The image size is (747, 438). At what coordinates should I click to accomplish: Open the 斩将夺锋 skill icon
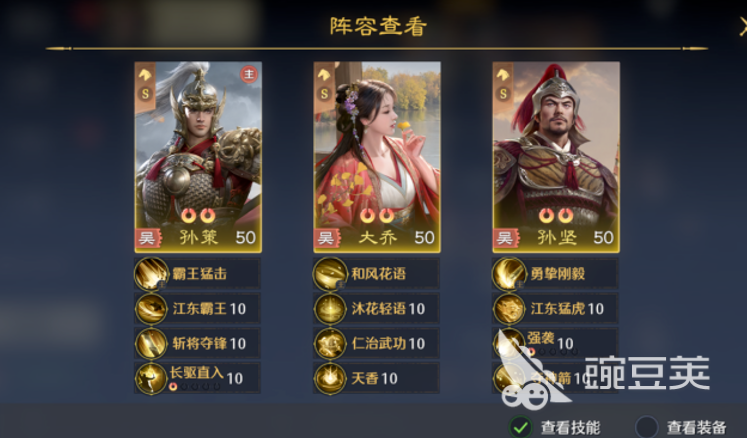click(151, 344)
